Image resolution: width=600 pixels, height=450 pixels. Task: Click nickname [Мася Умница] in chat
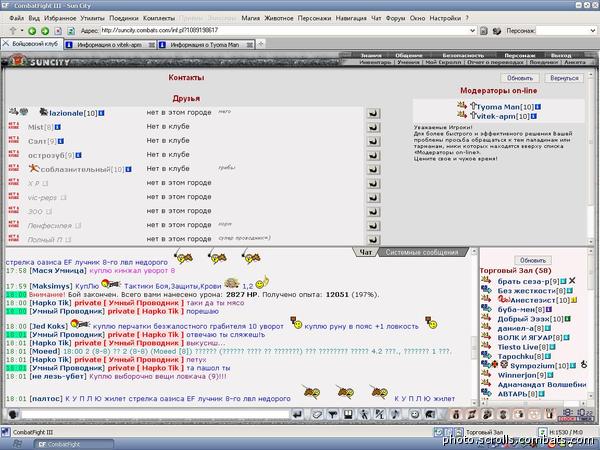pyautogui.click(x=58, y=271)
